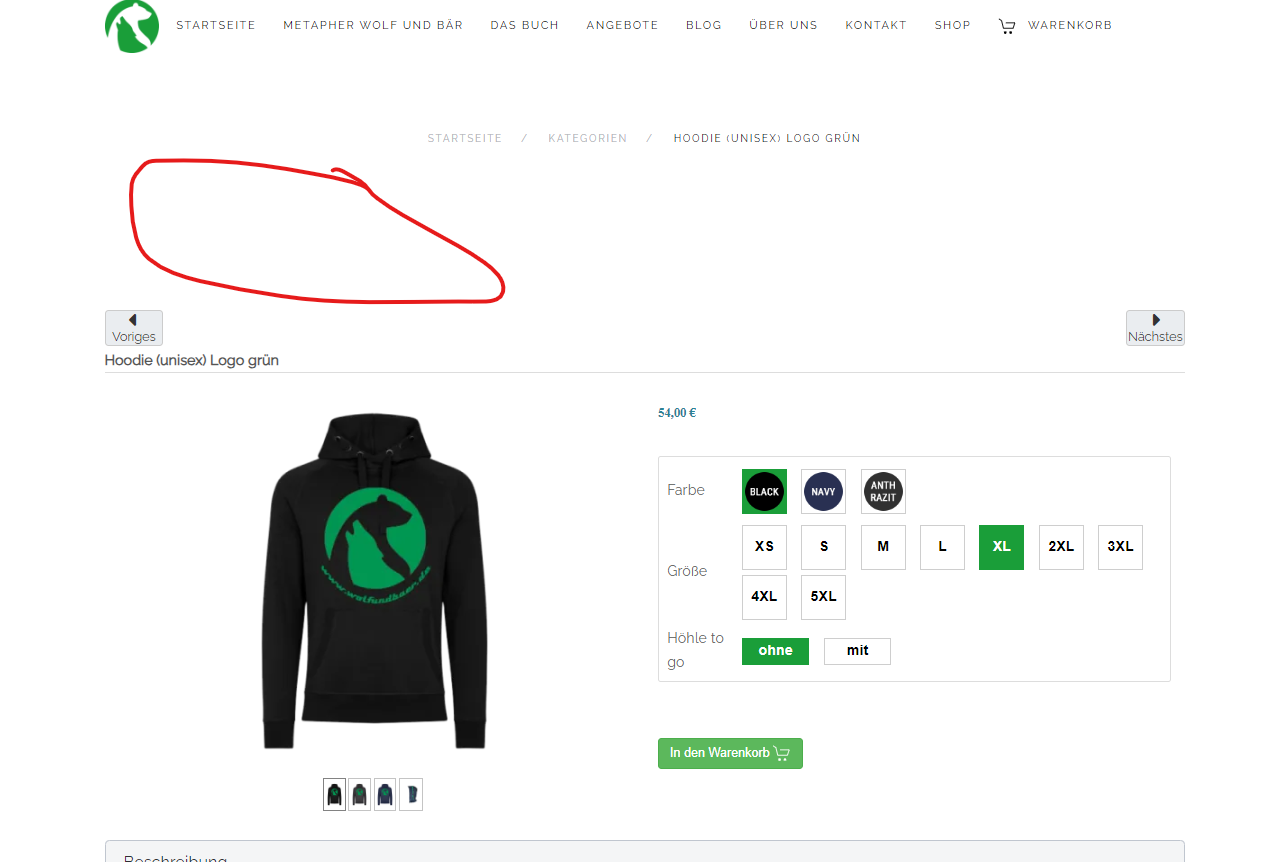Pick the Navy color swatch
The width and height of the screenshot is (1277, 862).
point(823,492)
